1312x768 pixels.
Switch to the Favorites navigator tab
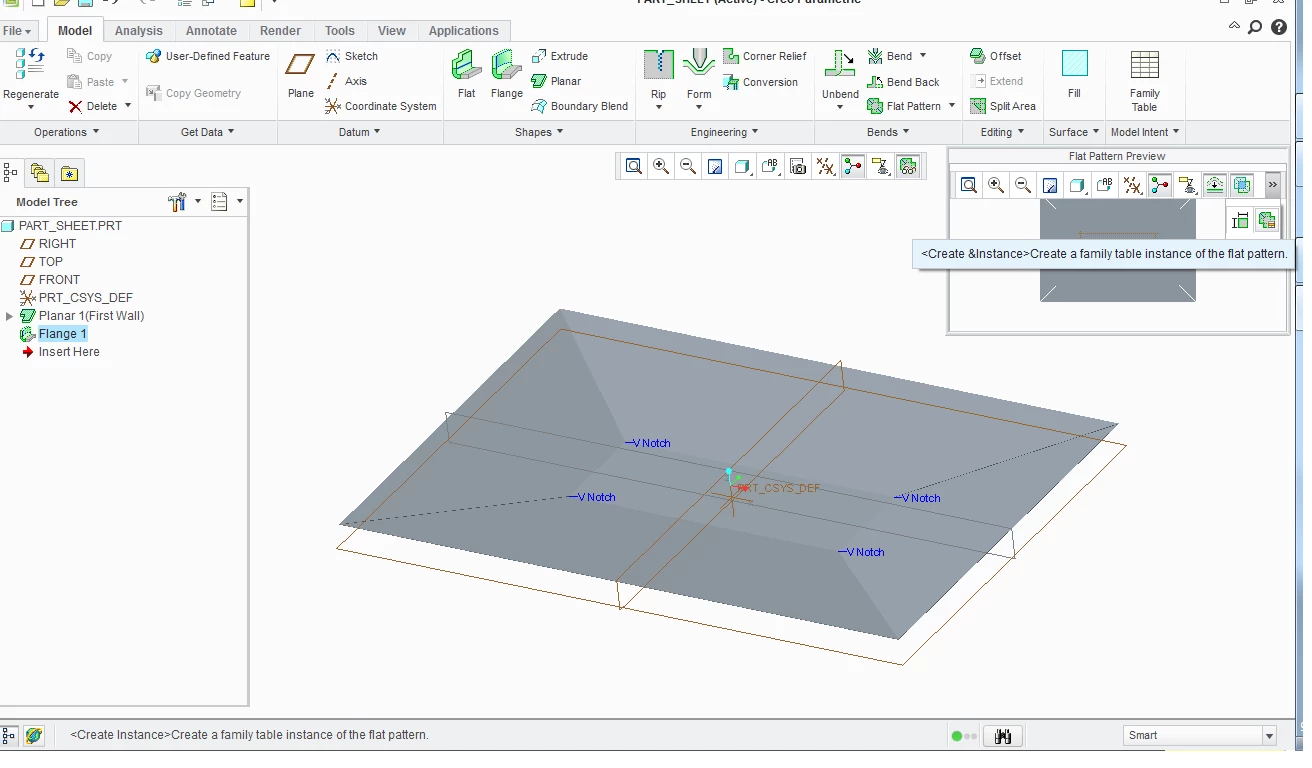(69, 173)
